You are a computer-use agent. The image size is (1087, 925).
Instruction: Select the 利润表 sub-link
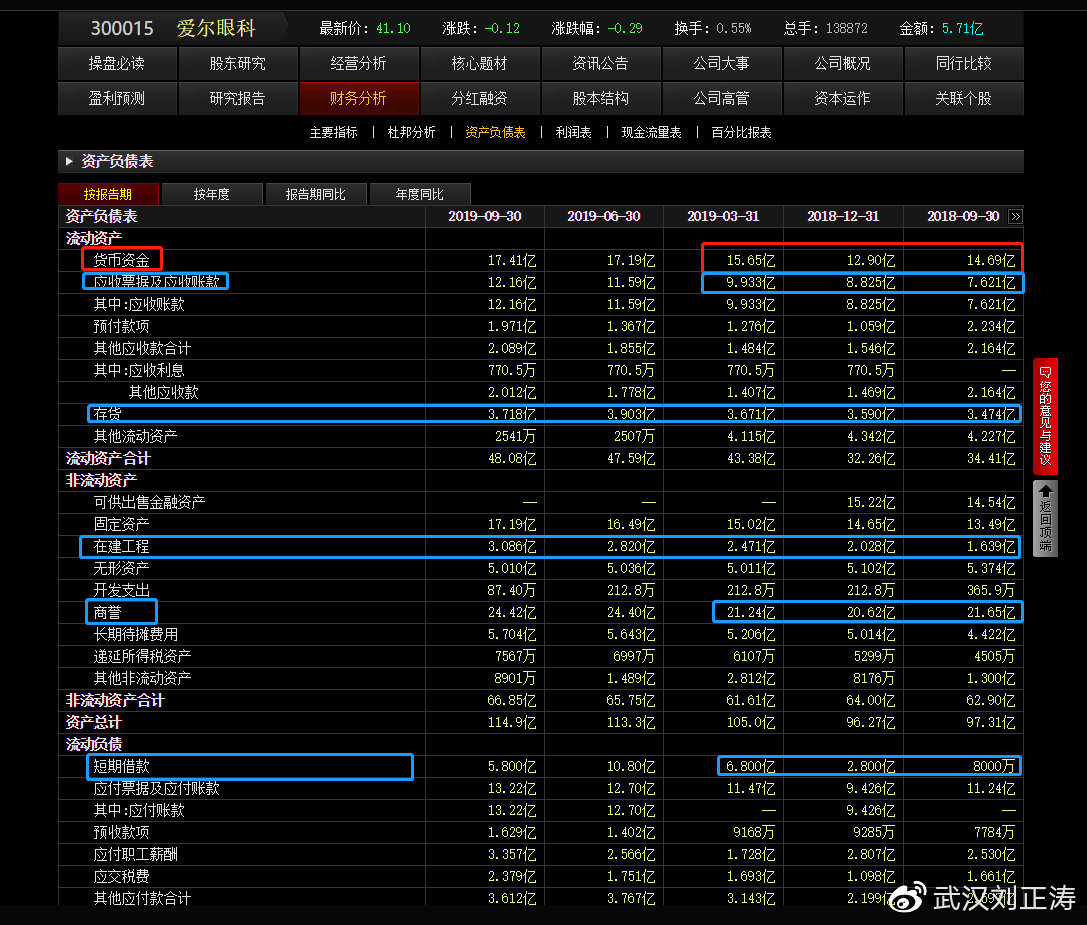(573, 132)
